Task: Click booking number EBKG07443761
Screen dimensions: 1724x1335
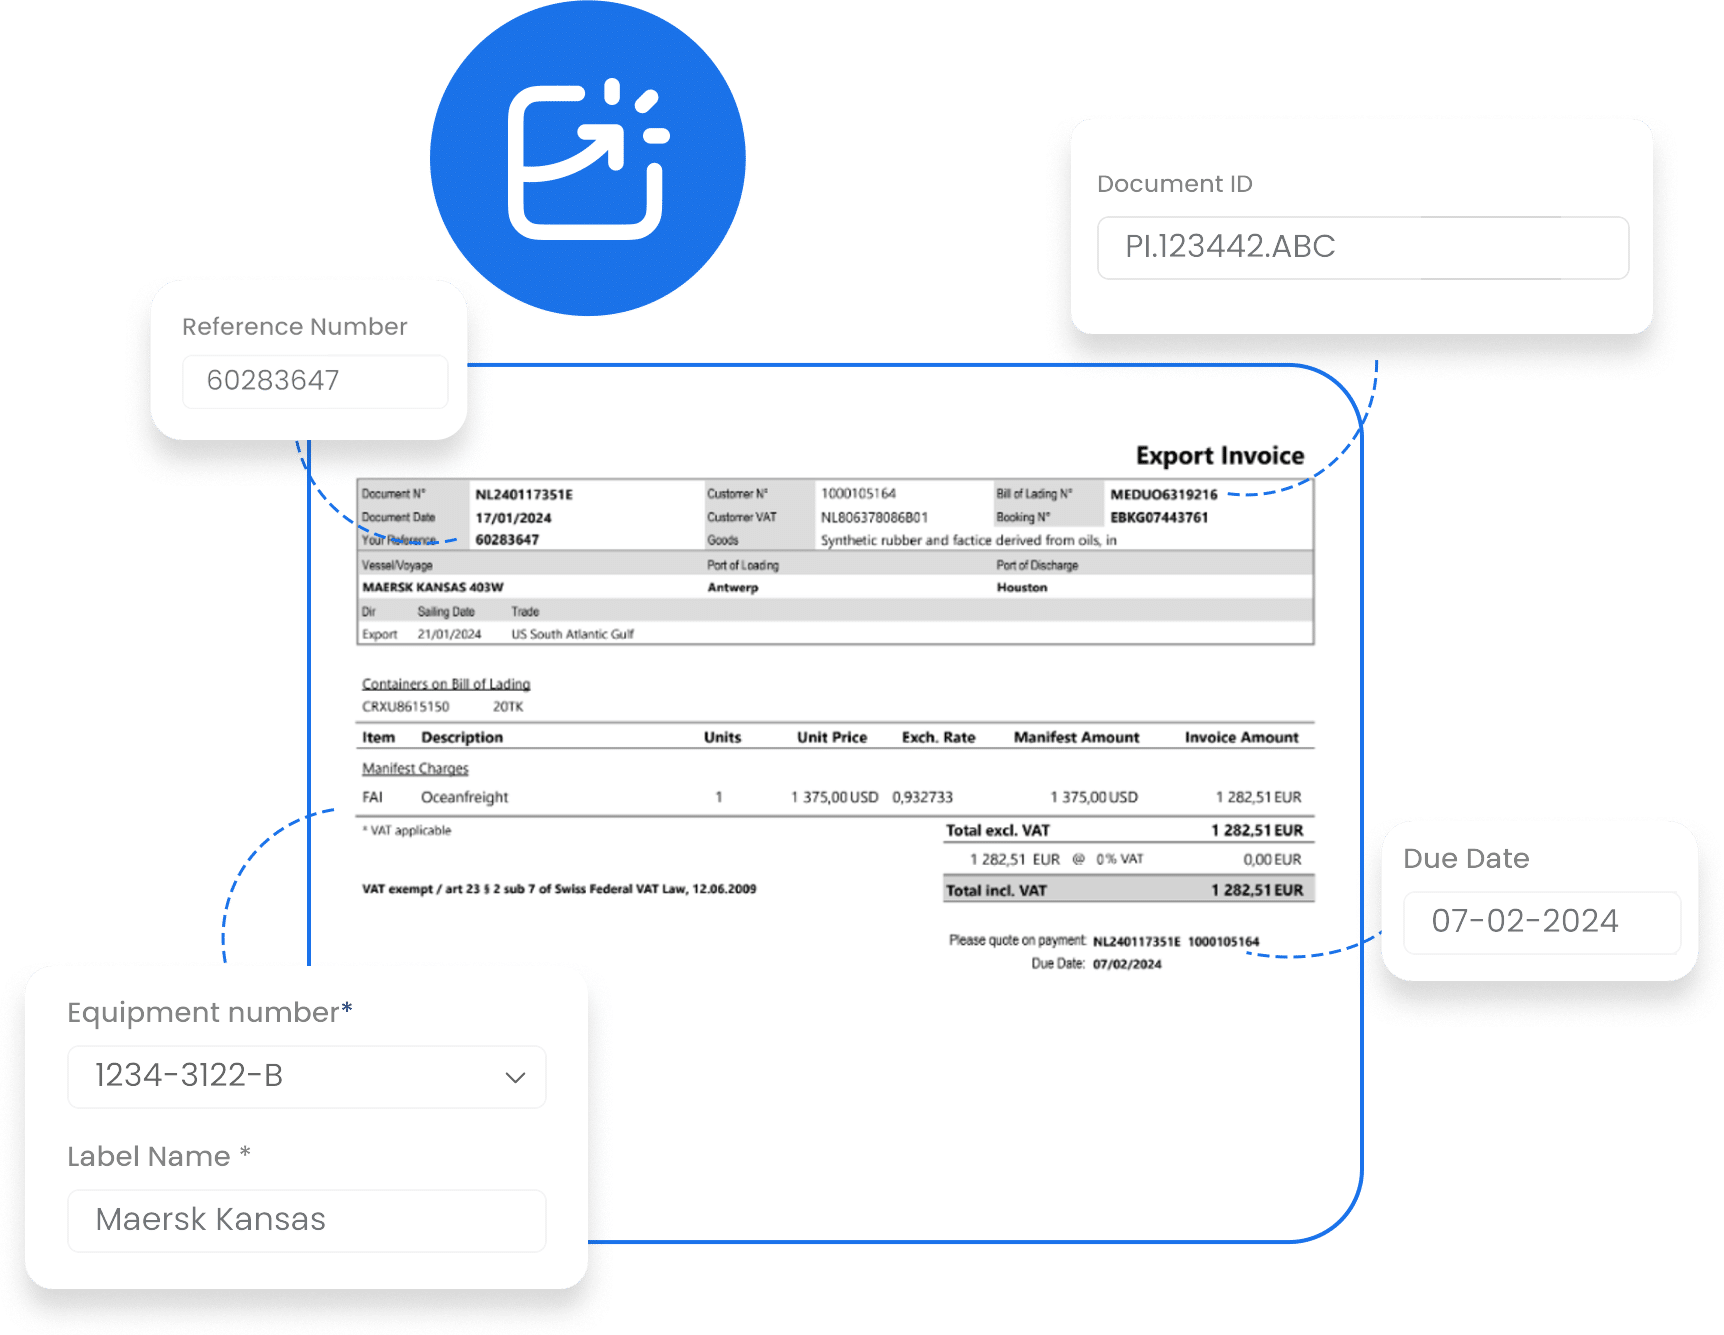Action: [1159, 517]
